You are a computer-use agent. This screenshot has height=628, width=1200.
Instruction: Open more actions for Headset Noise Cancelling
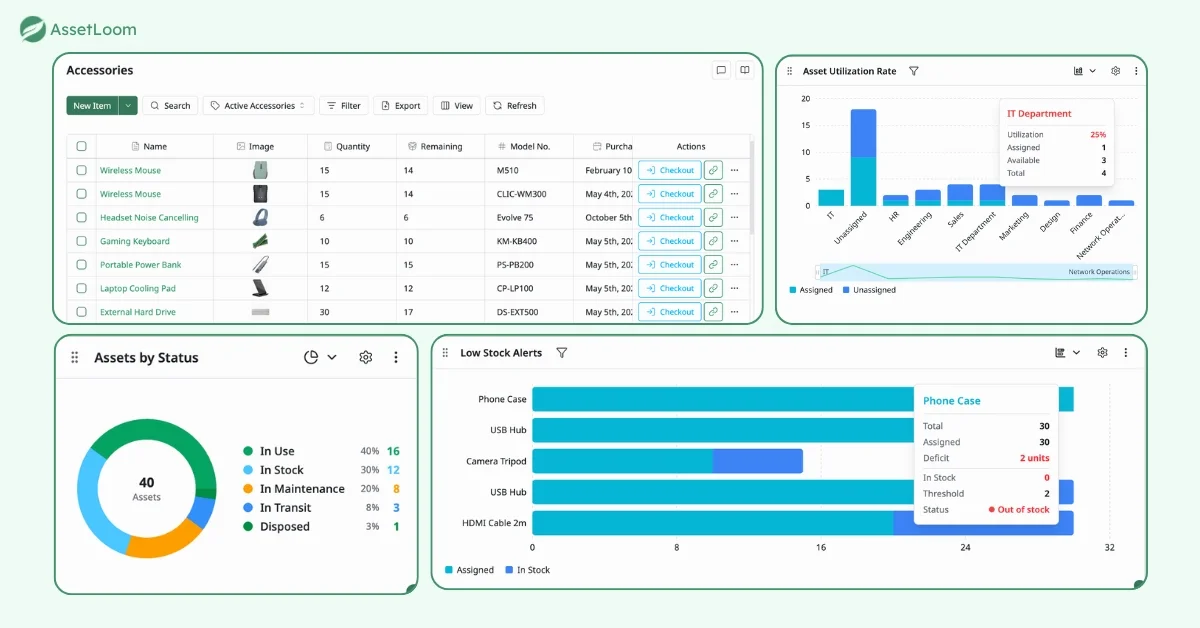click(x=735, y=217)
